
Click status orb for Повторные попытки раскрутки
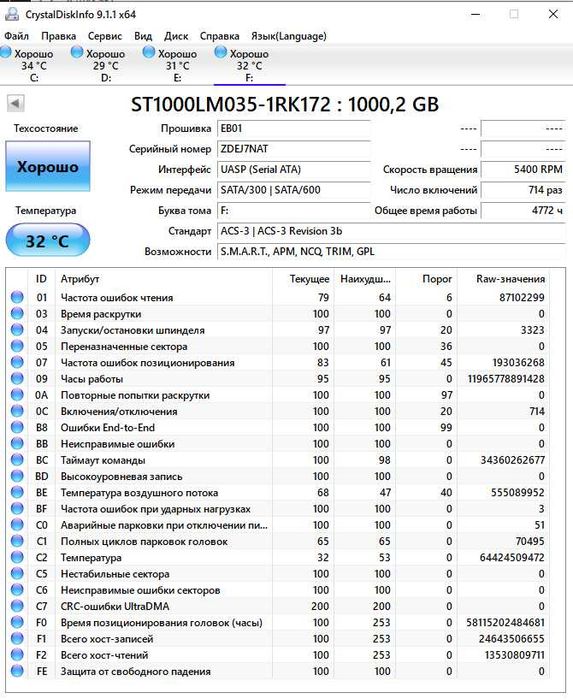pyautogui.click(x=17, y=395)
